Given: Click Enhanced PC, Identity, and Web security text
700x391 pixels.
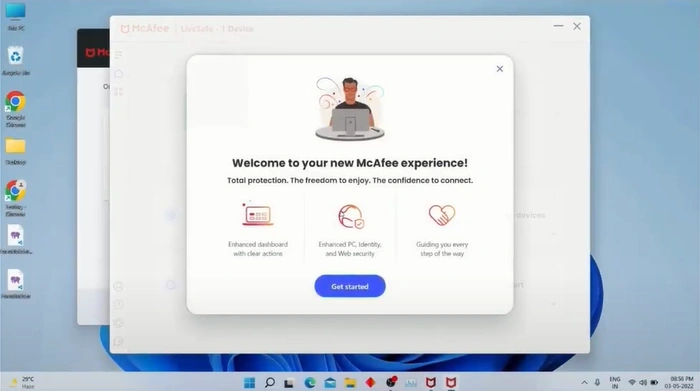Looking at the screenshot, I should point(350,249).
